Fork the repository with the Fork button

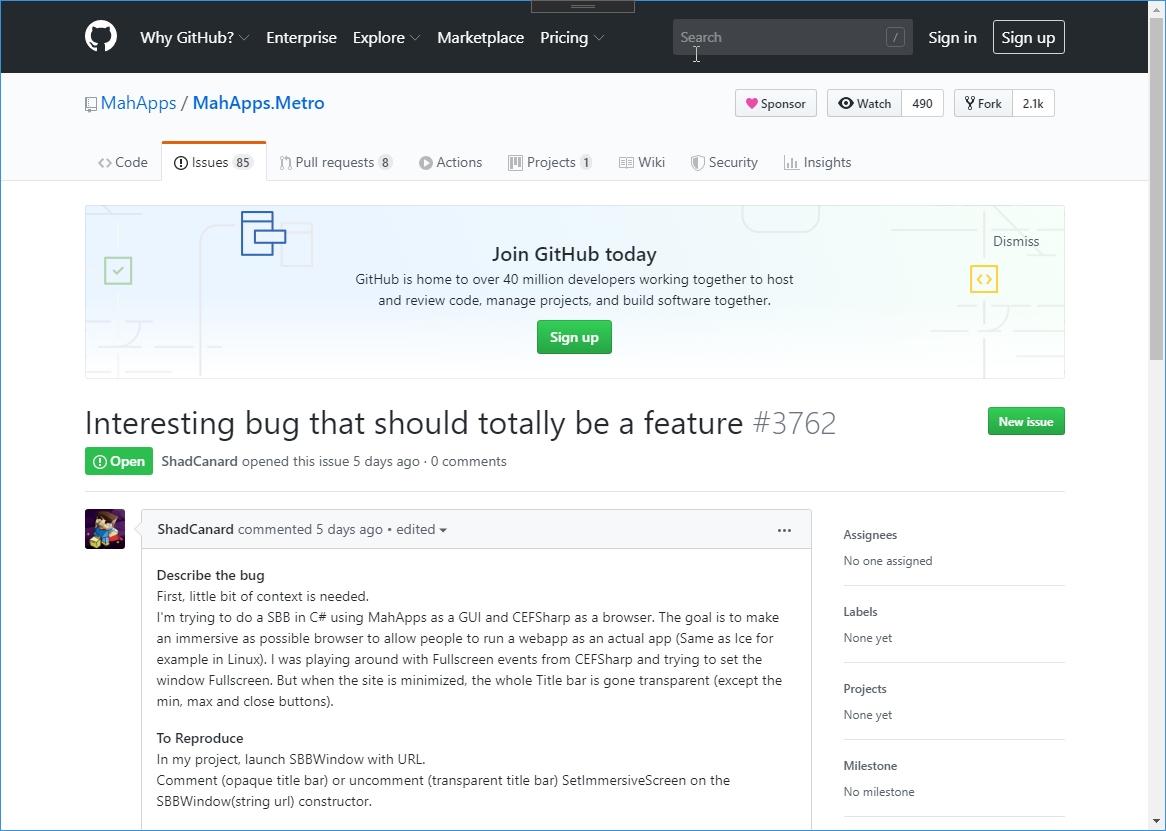click(x=983, y=103)
